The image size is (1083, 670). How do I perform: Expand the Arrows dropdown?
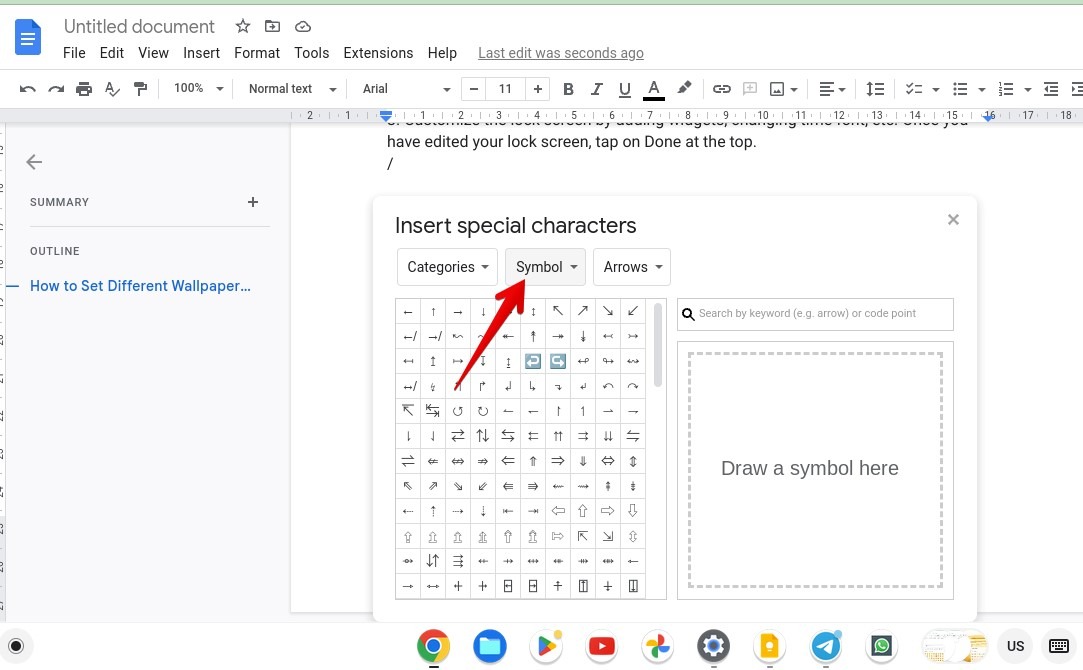(x=631, y=267)
